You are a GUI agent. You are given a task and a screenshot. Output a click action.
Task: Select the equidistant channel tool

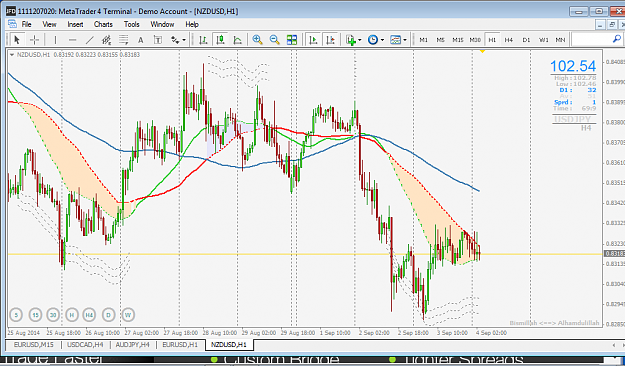106,39
